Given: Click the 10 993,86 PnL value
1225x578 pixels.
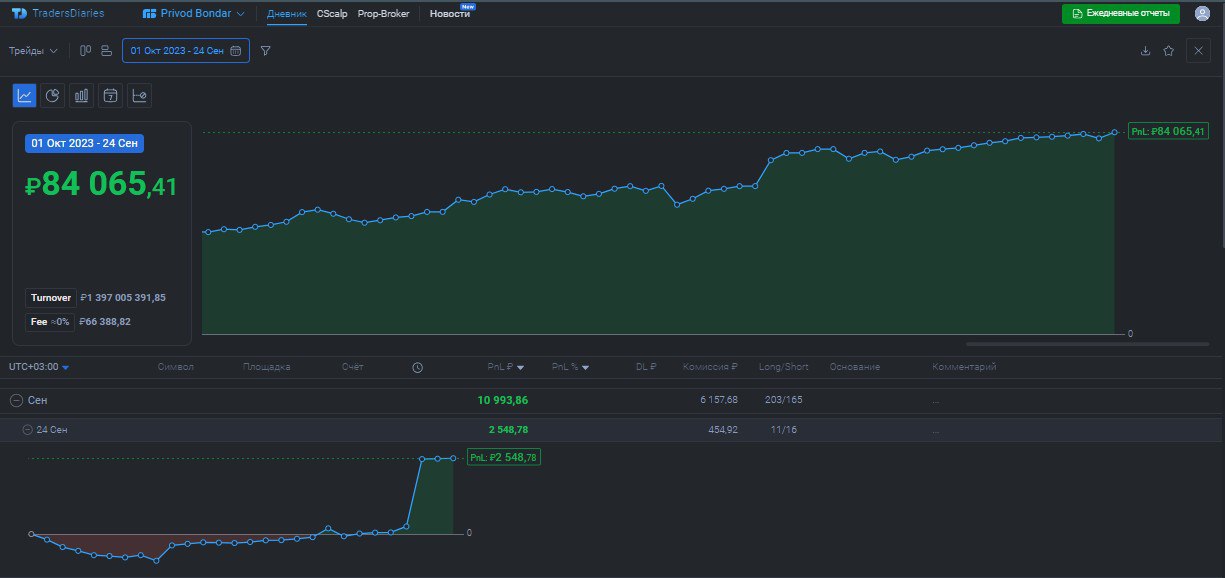Looking at the screenshot, I should point(503,400).
